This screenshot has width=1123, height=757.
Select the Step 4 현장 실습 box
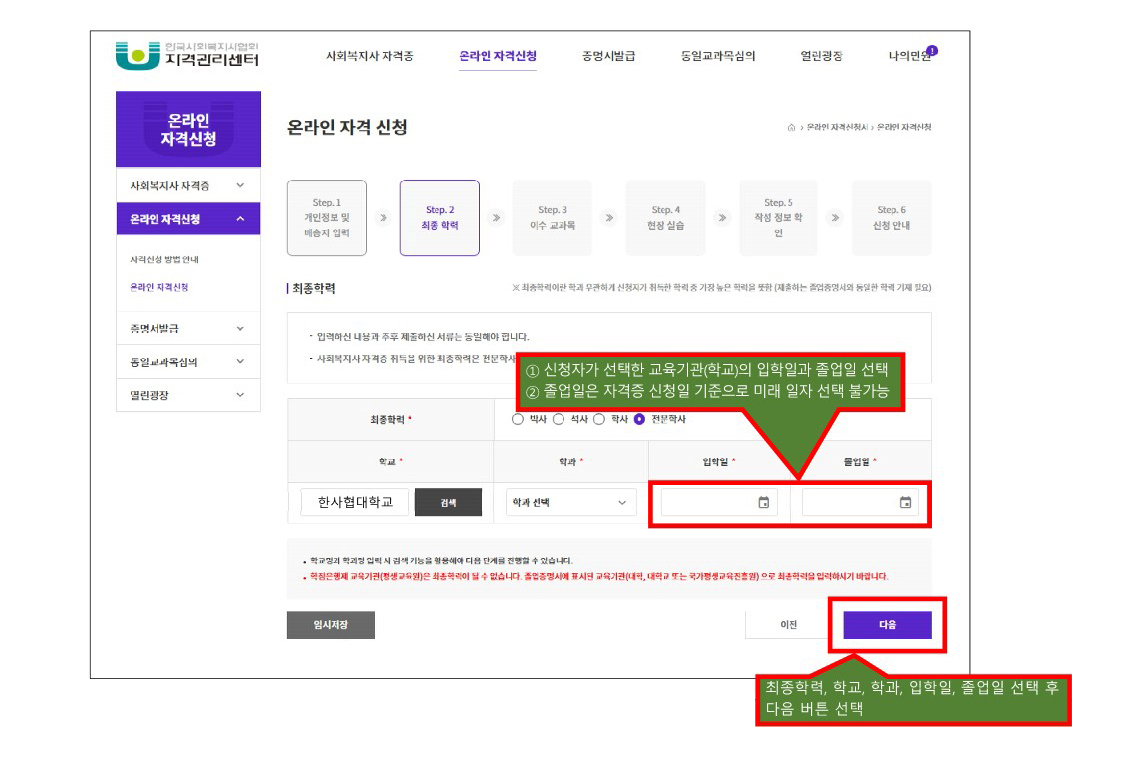click(665, 218)
